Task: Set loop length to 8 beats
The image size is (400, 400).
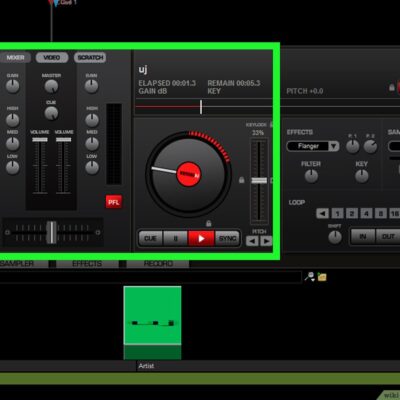Action: pos(381,213)
